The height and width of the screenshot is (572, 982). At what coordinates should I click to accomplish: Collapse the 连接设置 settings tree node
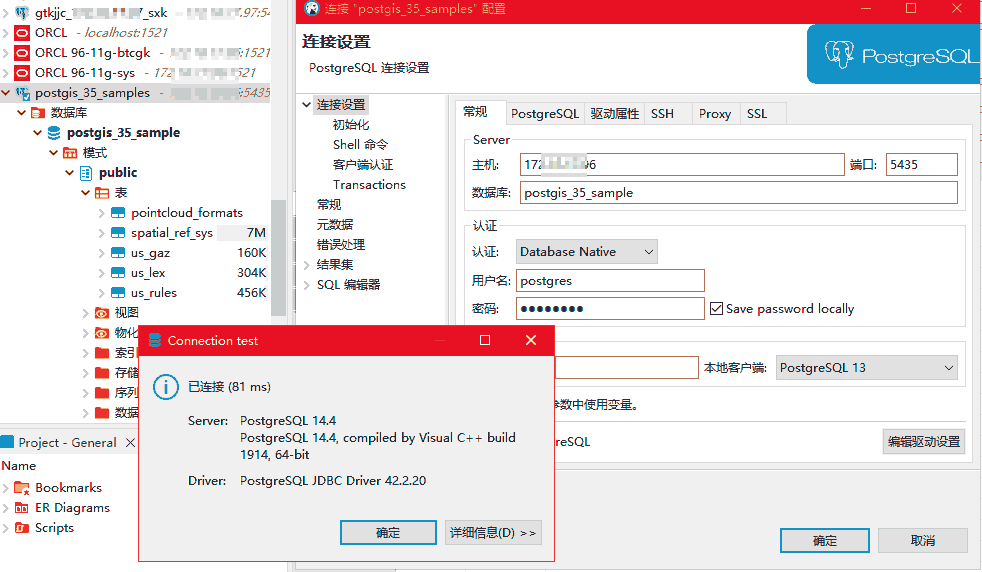point(307,105)
